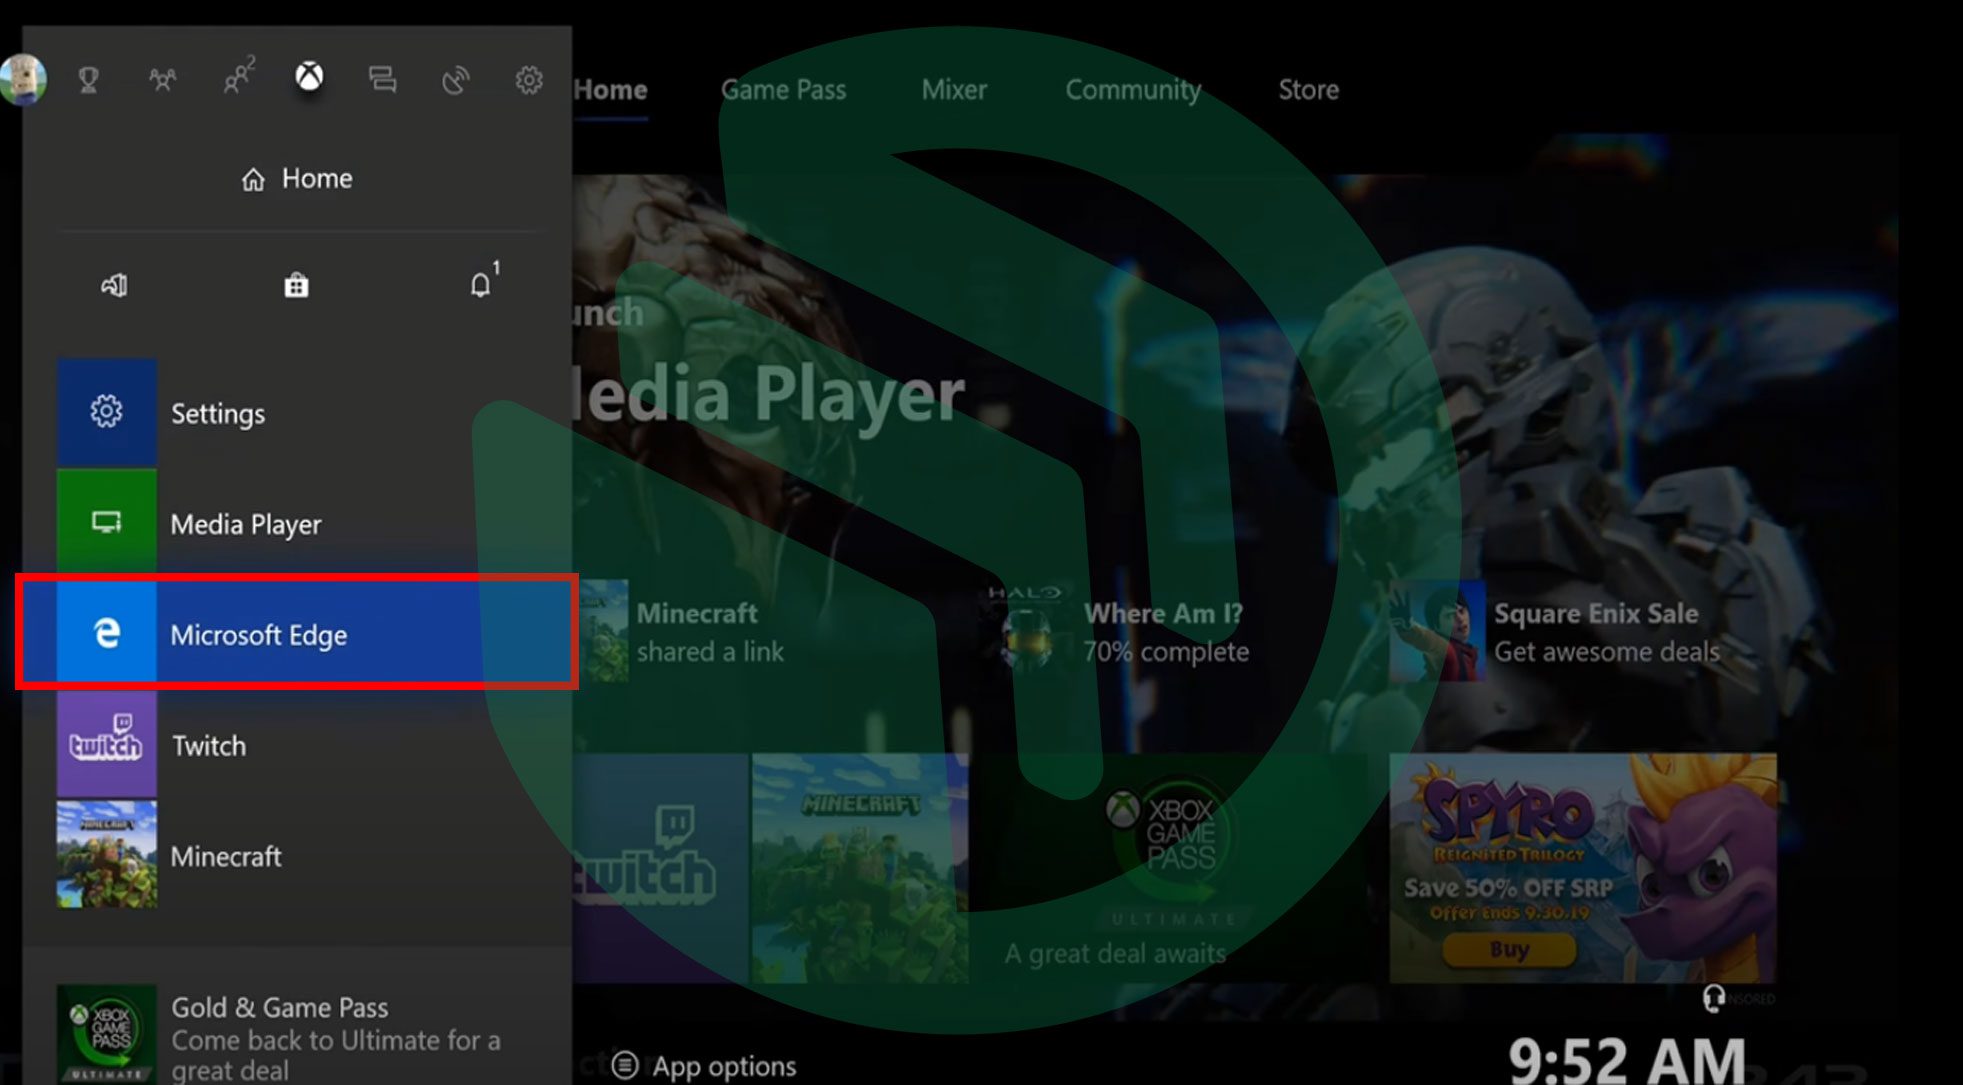Open the Achievements trophy tab

[x=88, y=79]
